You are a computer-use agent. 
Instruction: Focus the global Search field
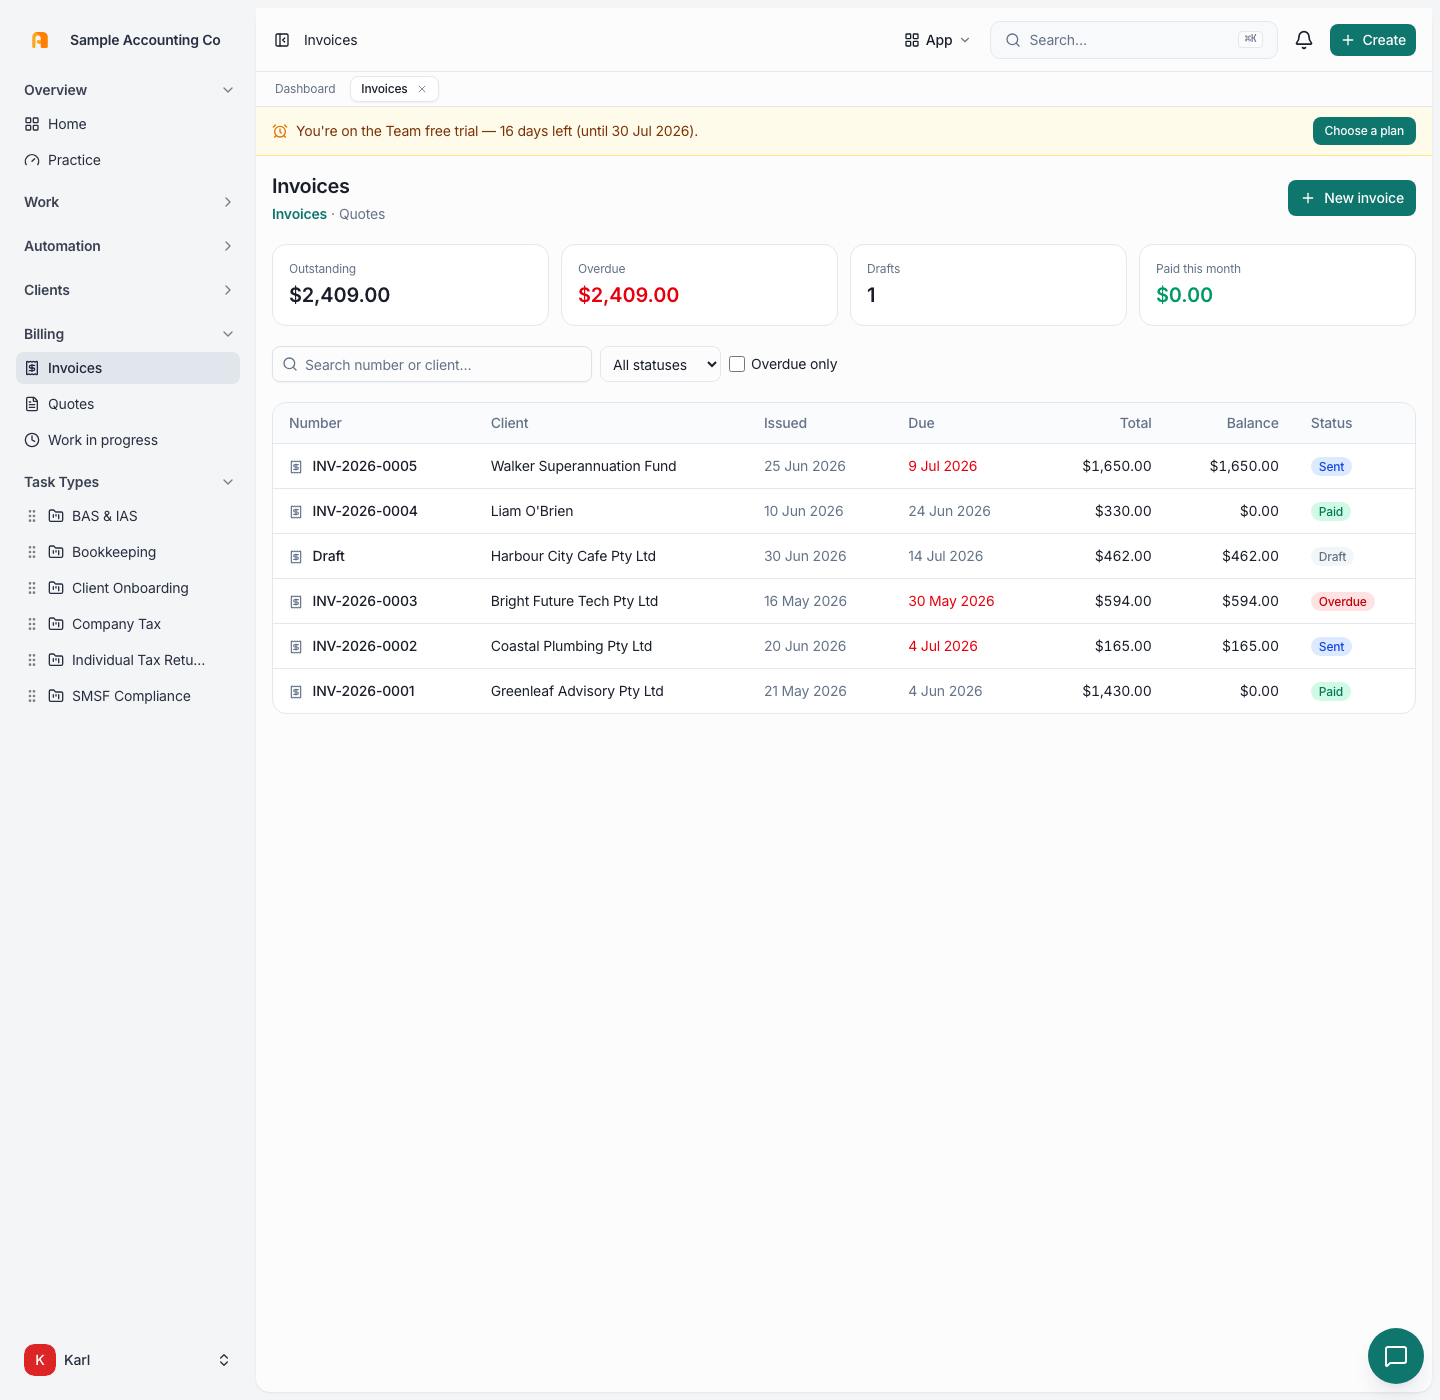click(x=1134, y=40)
